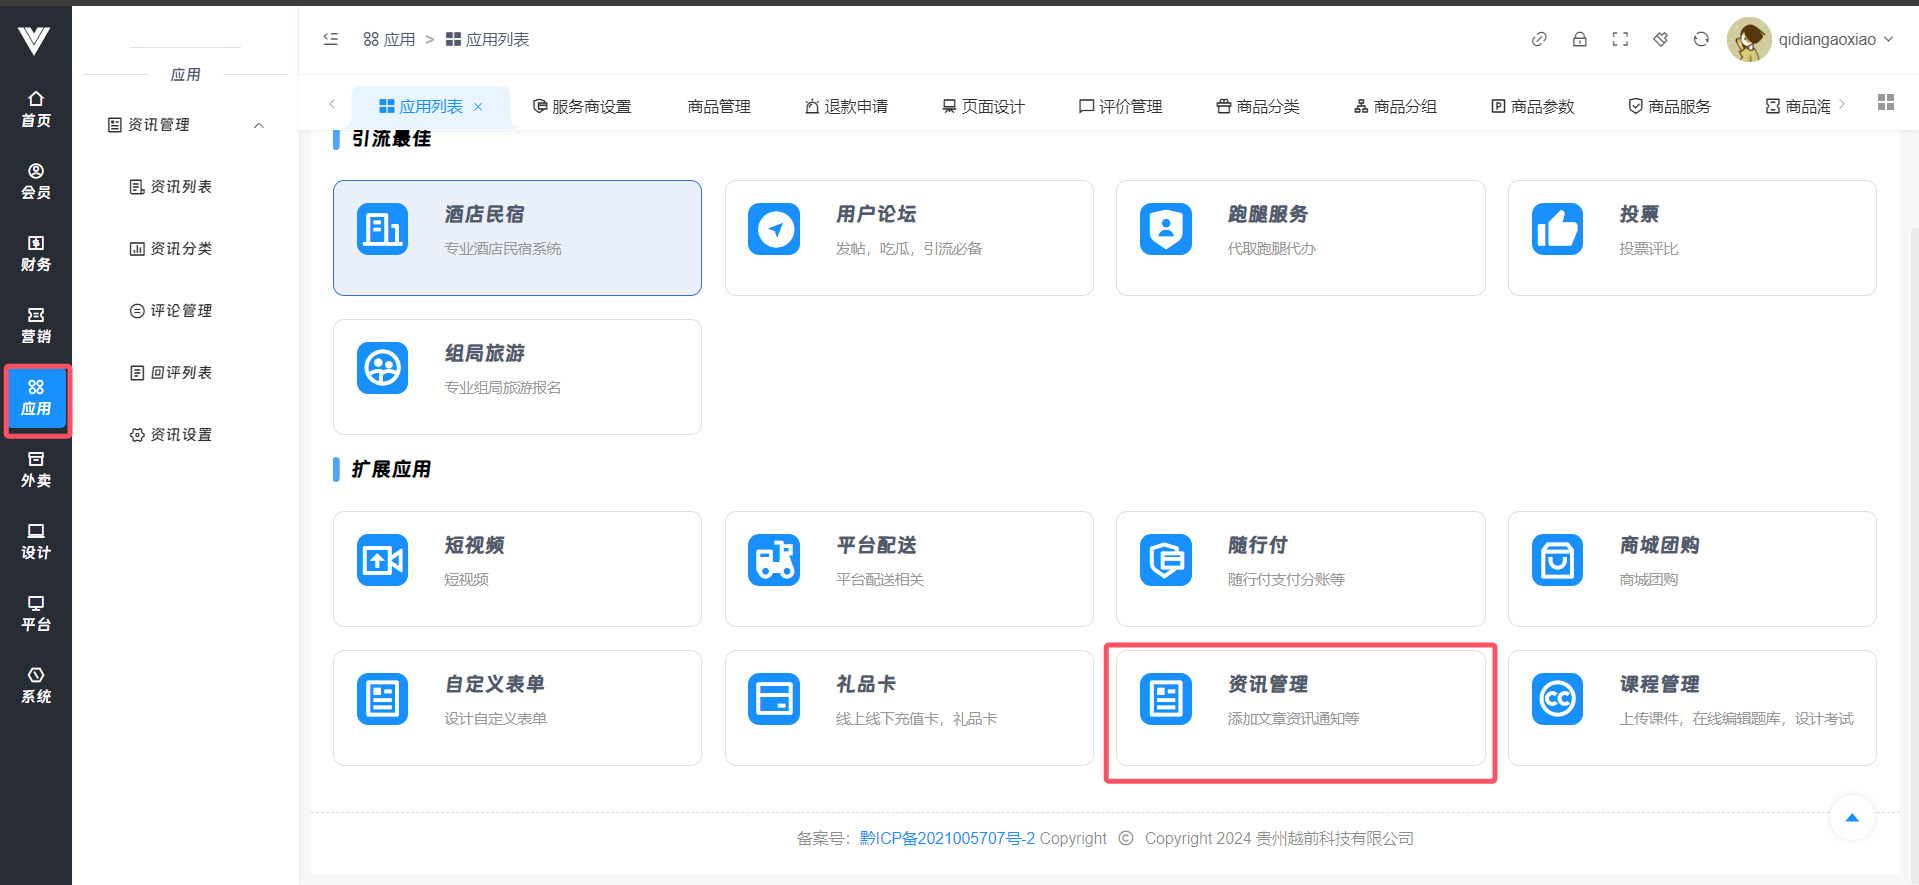
Task: Click the lock screen icon
Action: [1579, 39]
